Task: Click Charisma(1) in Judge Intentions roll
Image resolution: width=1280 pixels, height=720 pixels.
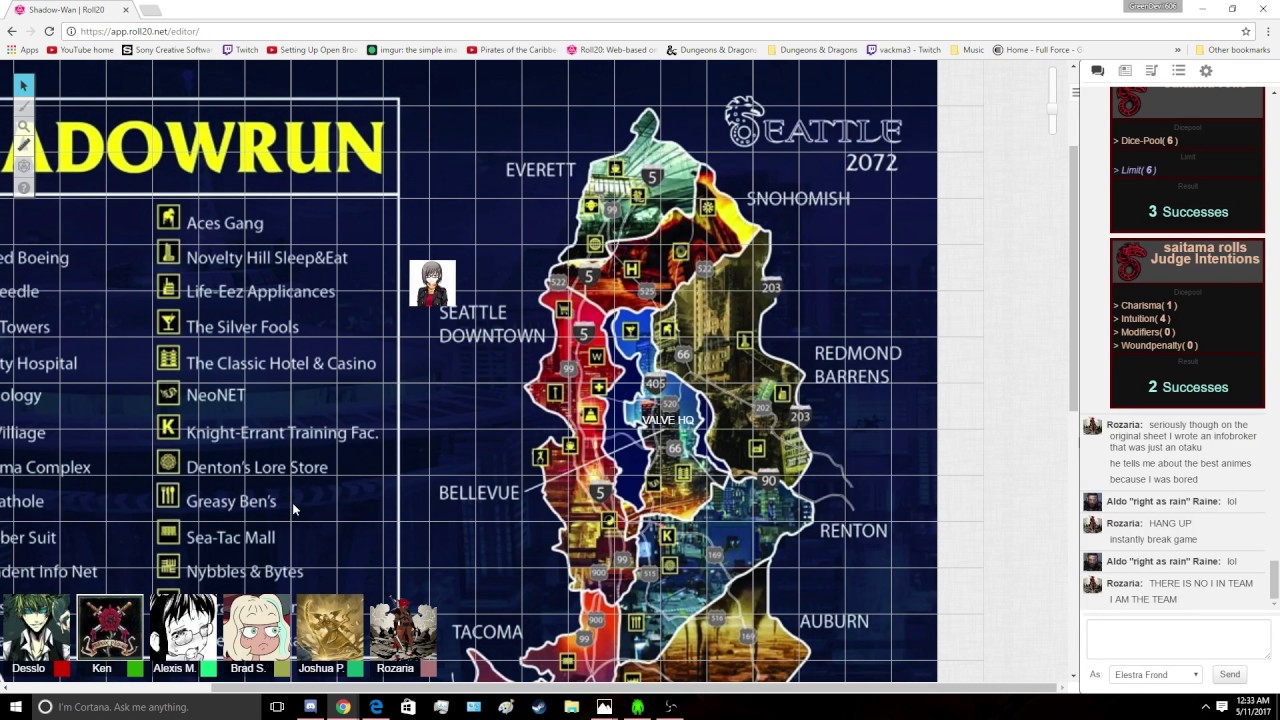Action: [x=1148, y=305]
